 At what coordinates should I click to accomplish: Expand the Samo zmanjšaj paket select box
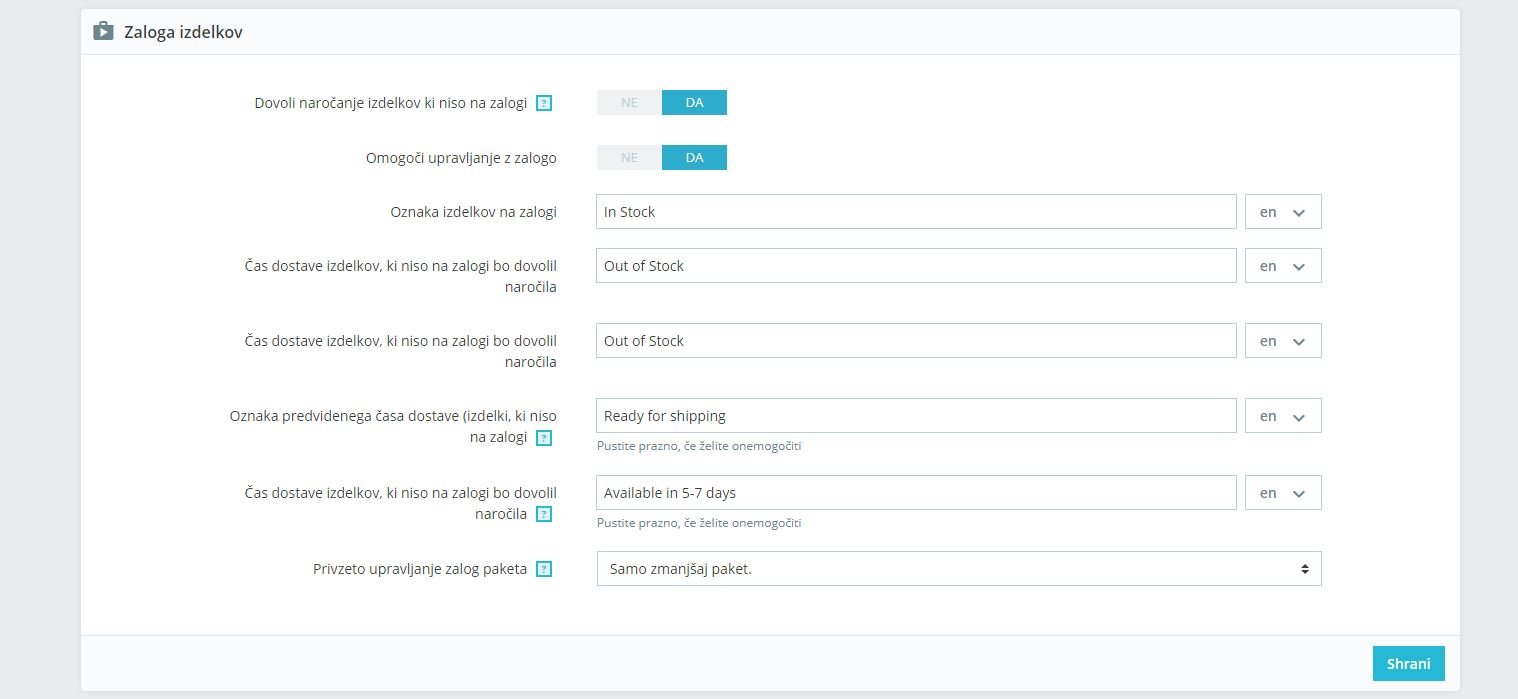(958, 569)
